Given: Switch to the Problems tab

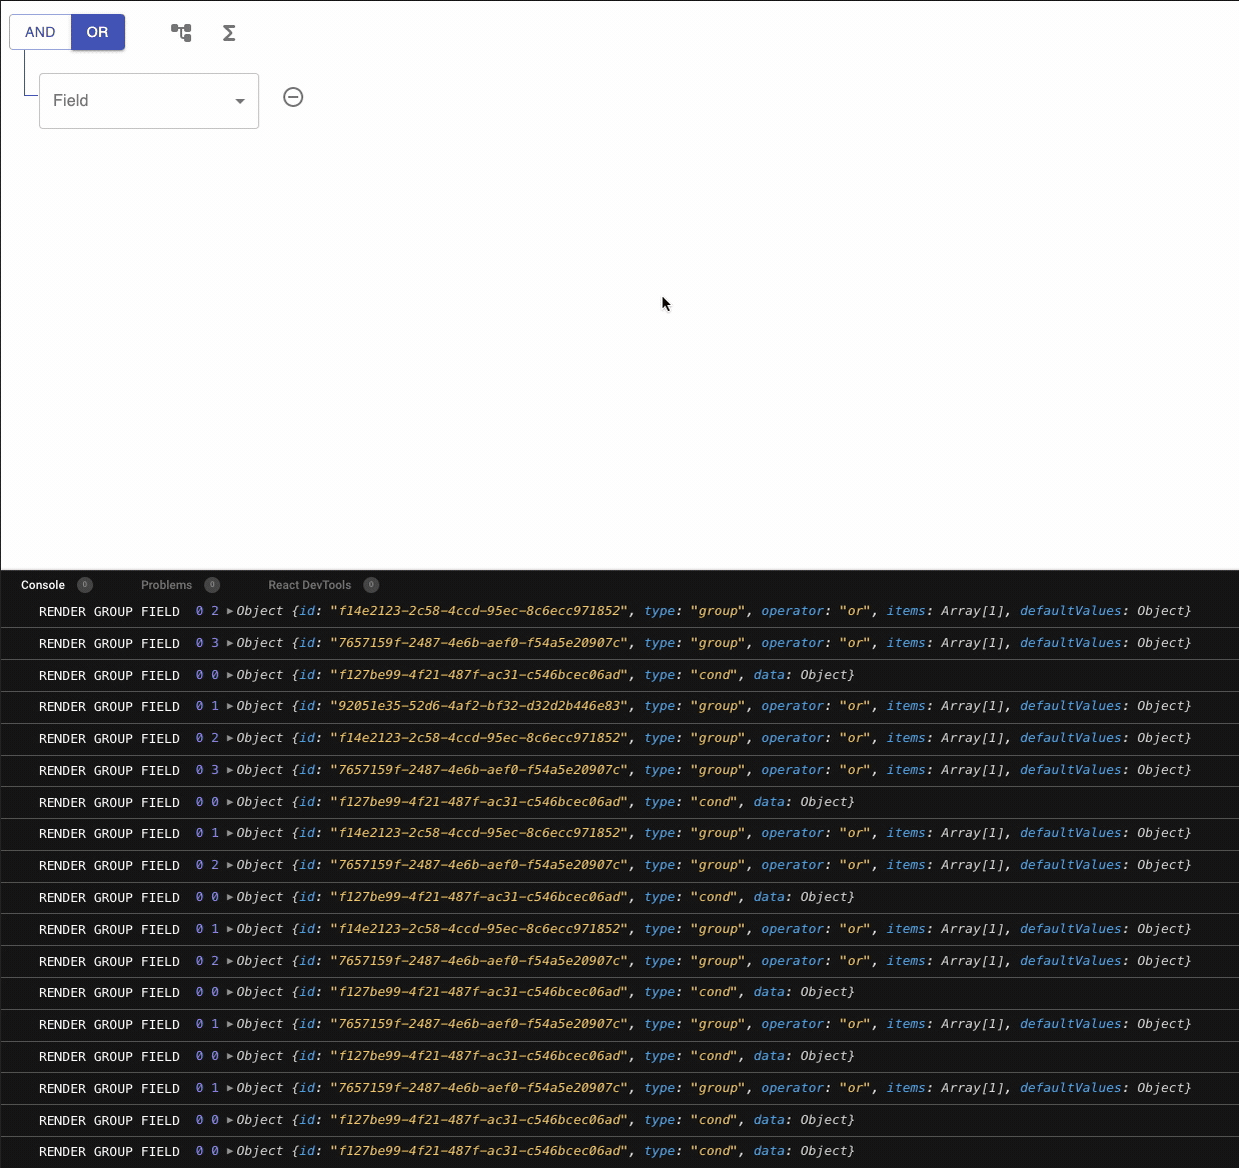Looking at the screenshot, I should coord(166,585).
